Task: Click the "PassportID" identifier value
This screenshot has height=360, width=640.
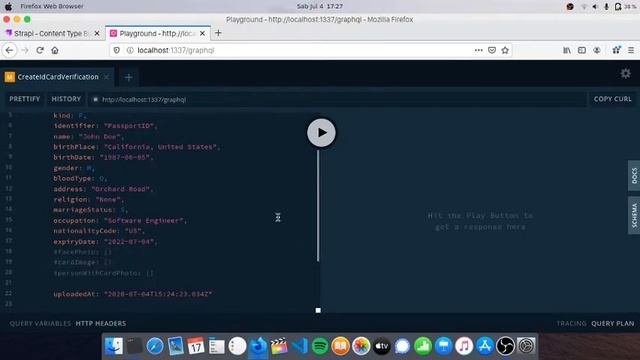Action: (129, 126)
